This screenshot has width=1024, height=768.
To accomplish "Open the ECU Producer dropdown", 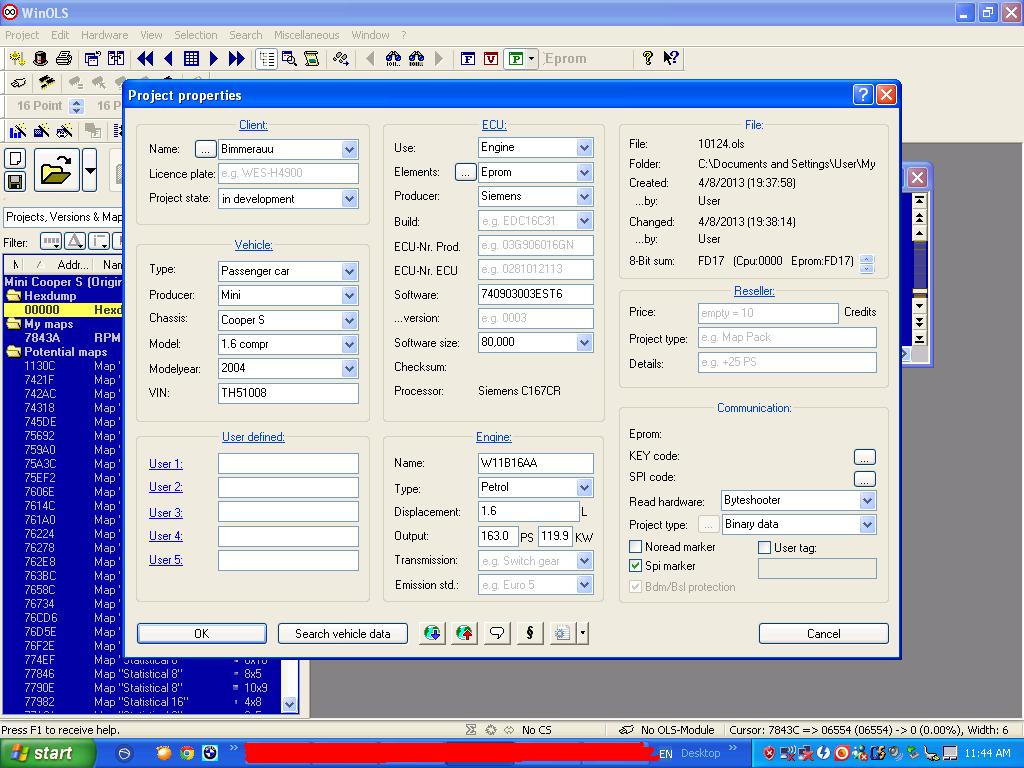I will click(584, 197).
